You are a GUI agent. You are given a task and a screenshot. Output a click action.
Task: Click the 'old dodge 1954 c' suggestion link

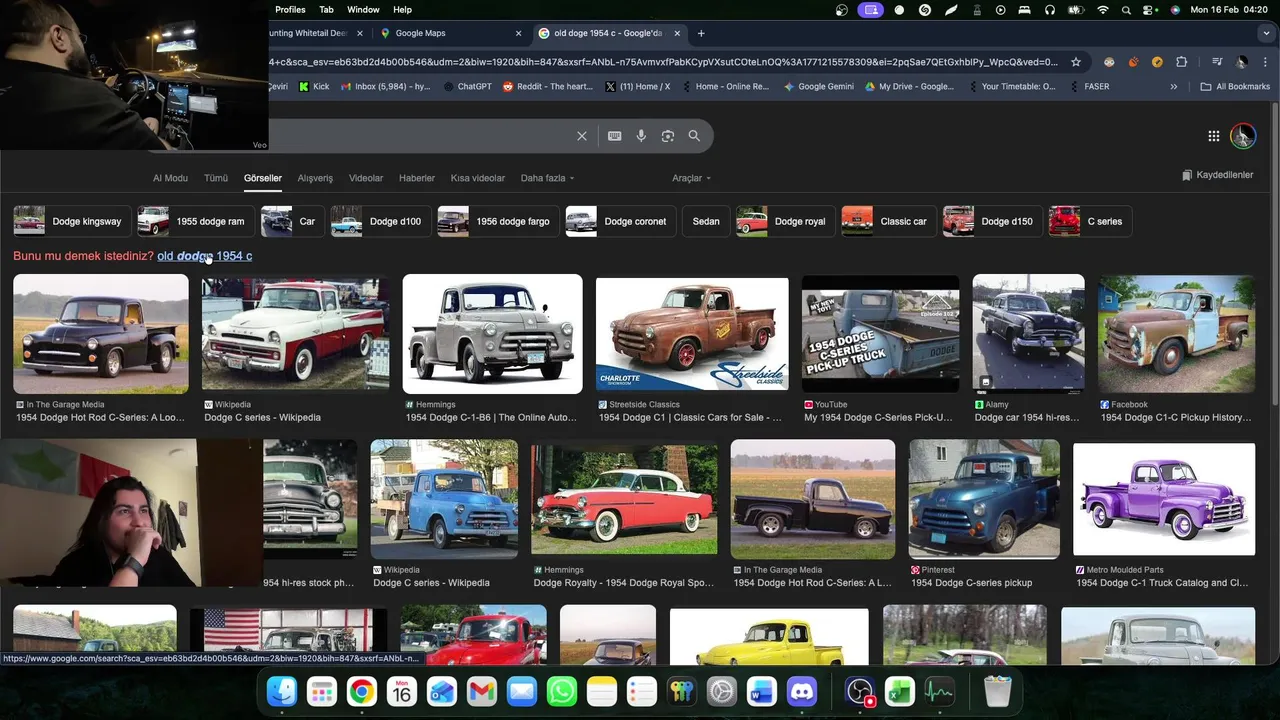(204, 256)
